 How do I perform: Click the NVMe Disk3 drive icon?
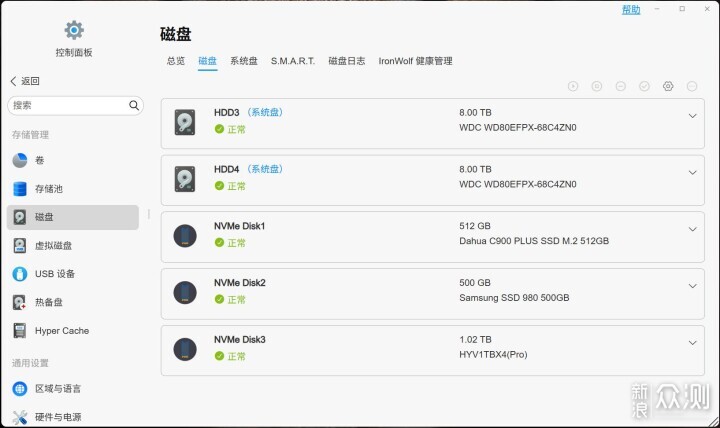point(185,349)
